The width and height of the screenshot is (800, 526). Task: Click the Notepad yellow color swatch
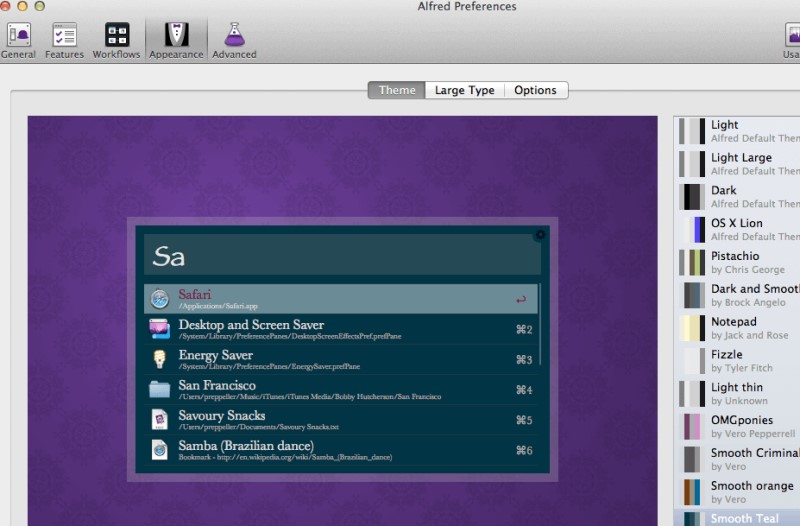692,328
